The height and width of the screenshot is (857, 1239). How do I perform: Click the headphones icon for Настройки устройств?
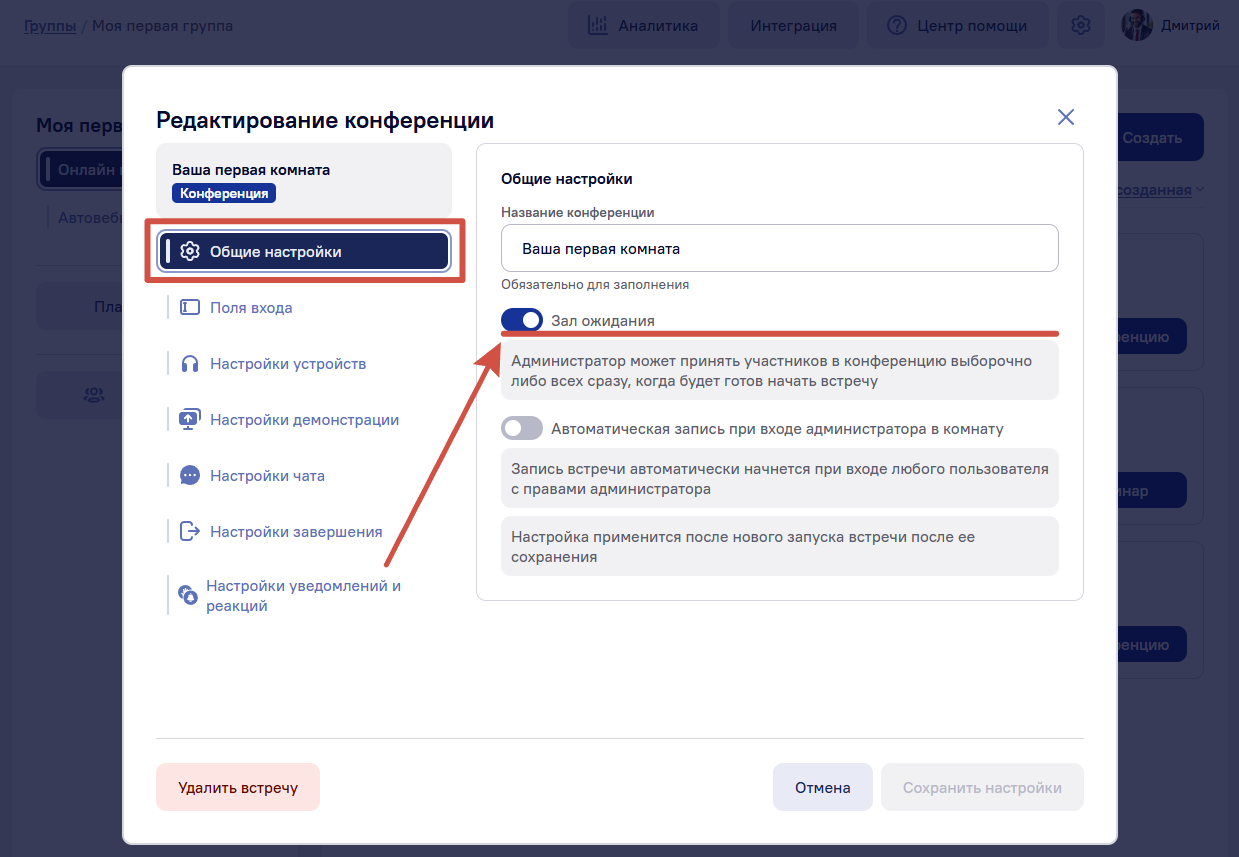point(190,364)
